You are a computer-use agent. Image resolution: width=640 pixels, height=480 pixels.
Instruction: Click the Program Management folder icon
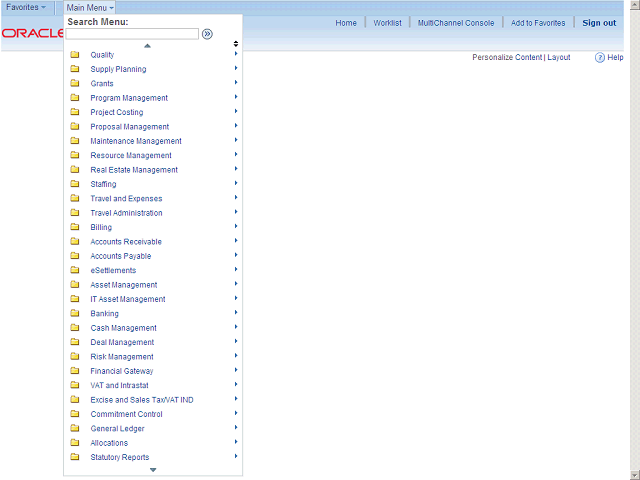[x=75, y=98]
